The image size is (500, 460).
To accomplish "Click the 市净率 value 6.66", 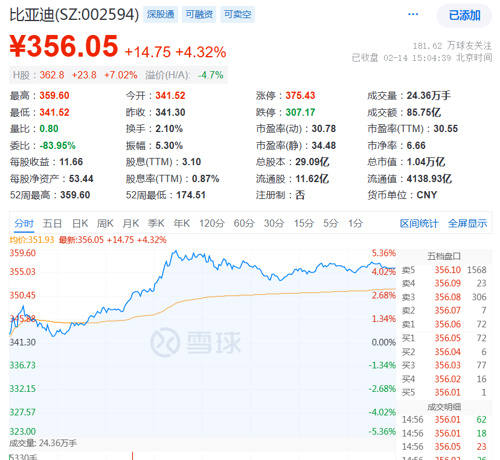I will pos(416,146).
